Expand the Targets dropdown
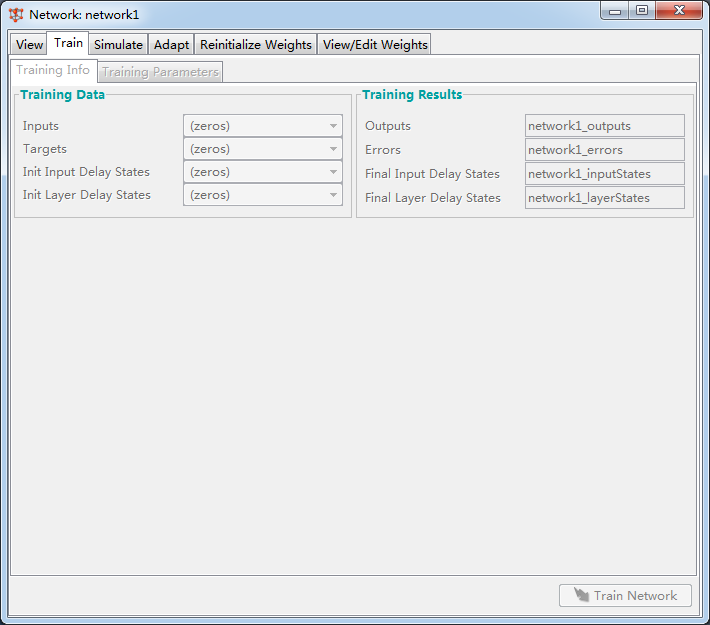Image resolution: width=710 pixels, height=625 pixels. [263, 149]
